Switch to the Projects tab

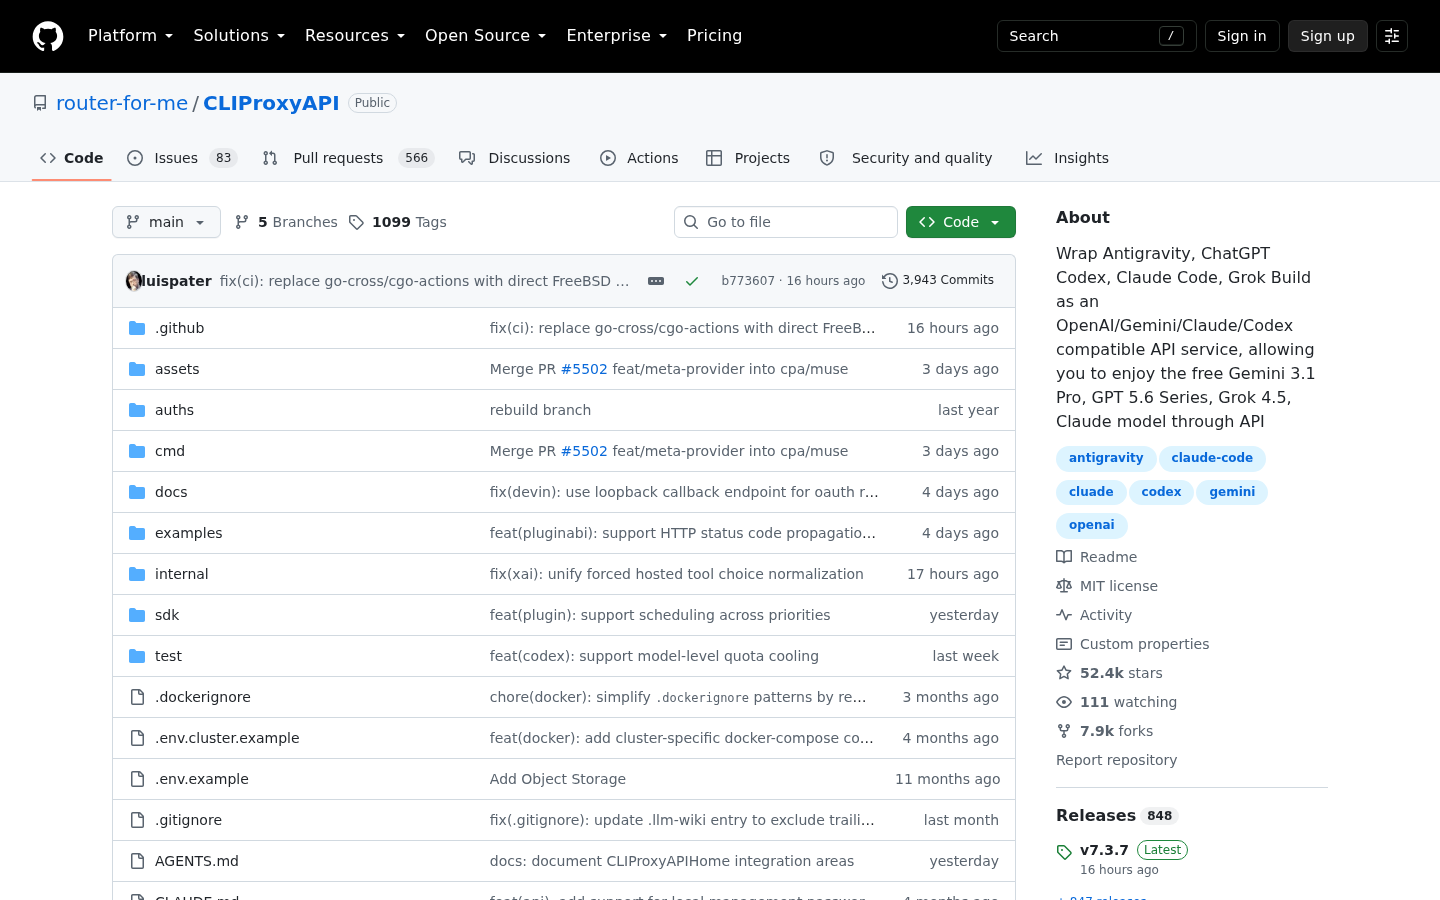[x=748, y=158]
